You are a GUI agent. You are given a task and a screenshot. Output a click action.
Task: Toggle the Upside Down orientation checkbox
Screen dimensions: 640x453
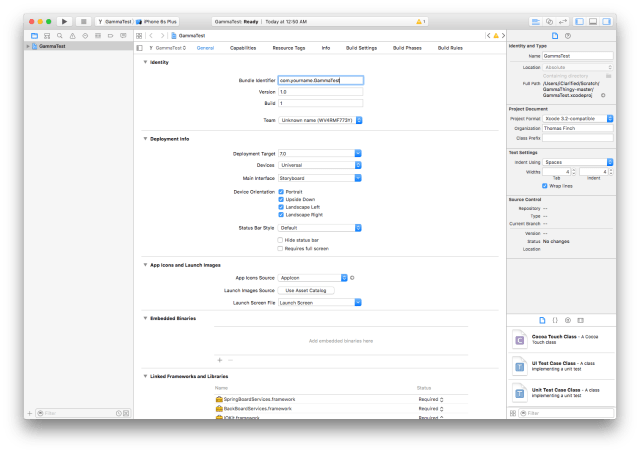click(x=281, y=199)
